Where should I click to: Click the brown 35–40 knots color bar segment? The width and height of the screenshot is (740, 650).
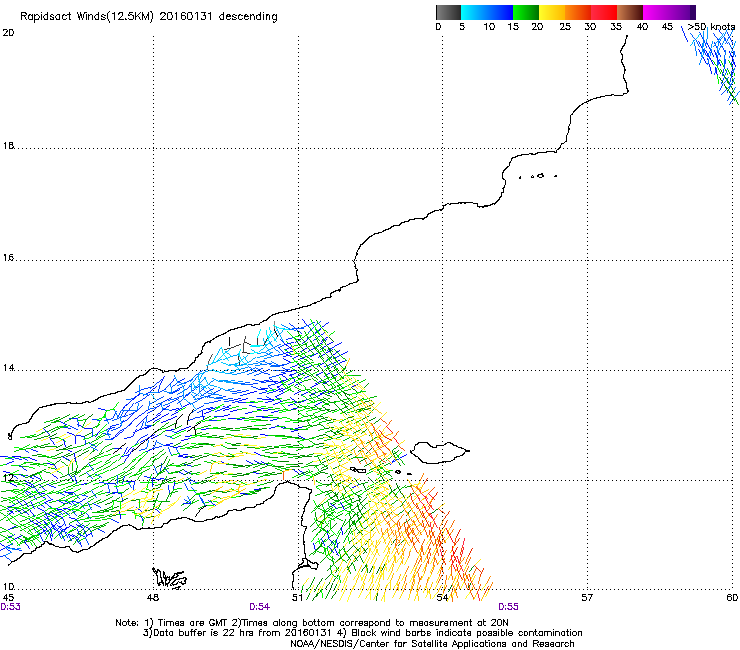630,12
